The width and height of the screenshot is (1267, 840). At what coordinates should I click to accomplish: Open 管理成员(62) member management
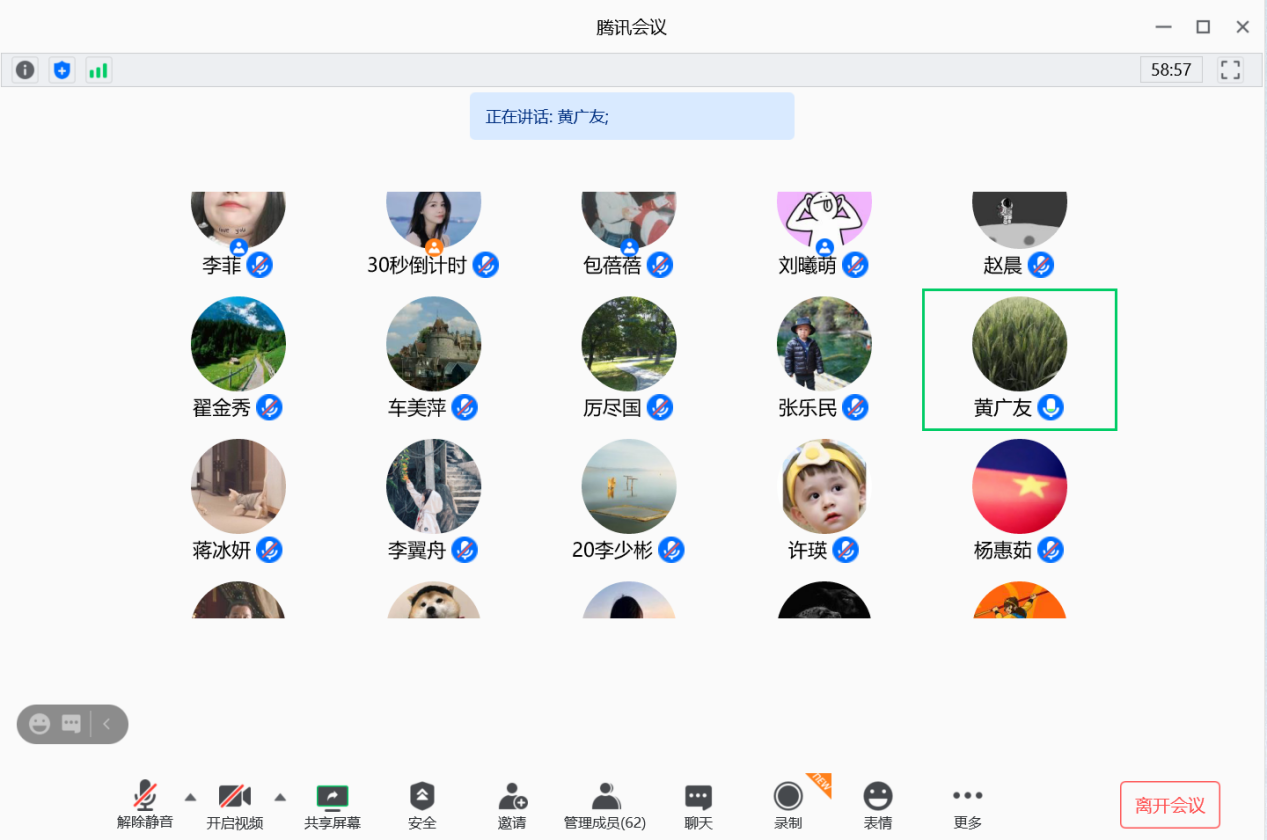point(604,806)
